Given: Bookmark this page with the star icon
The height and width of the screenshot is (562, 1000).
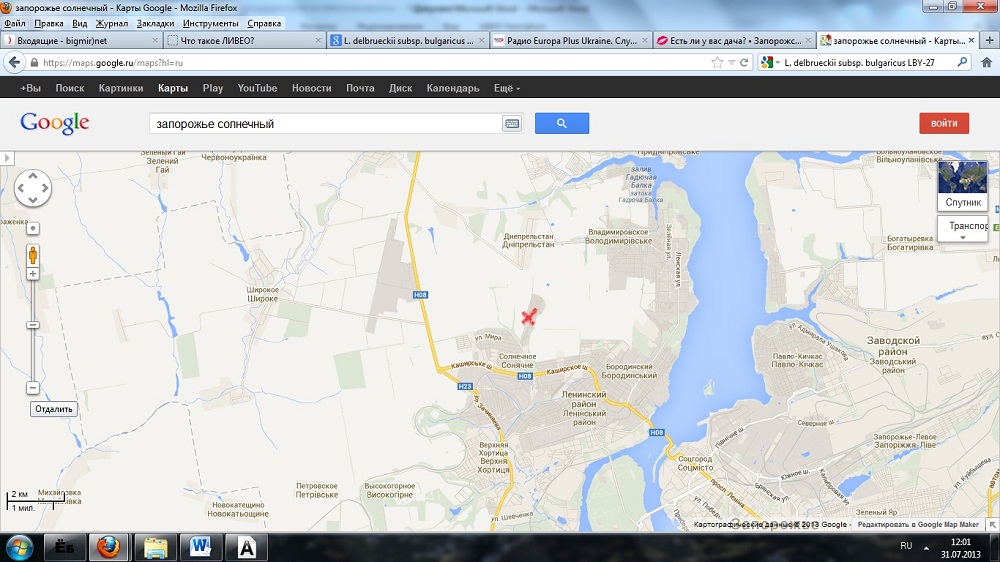Looking at the screenshot, I should pyautogui.click(x=717, y=63).
